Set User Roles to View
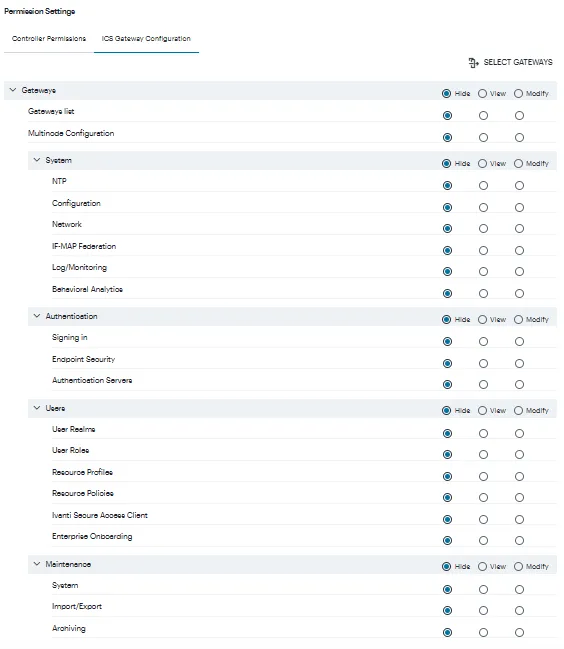This screenshot has height=649, width=564. pyautogui.click(x=483, y=454)
